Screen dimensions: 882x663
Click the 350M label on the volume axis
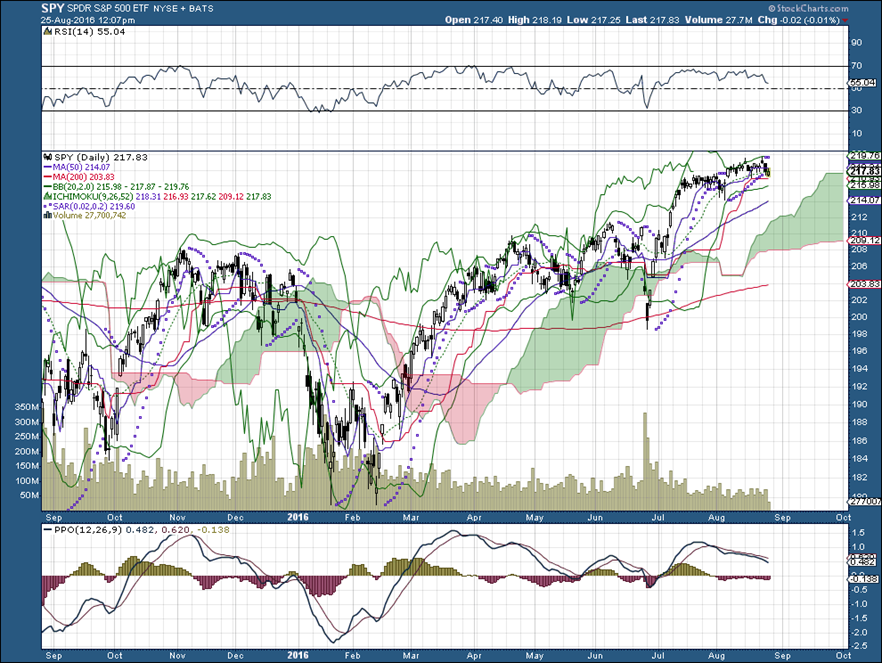[28, 407]
